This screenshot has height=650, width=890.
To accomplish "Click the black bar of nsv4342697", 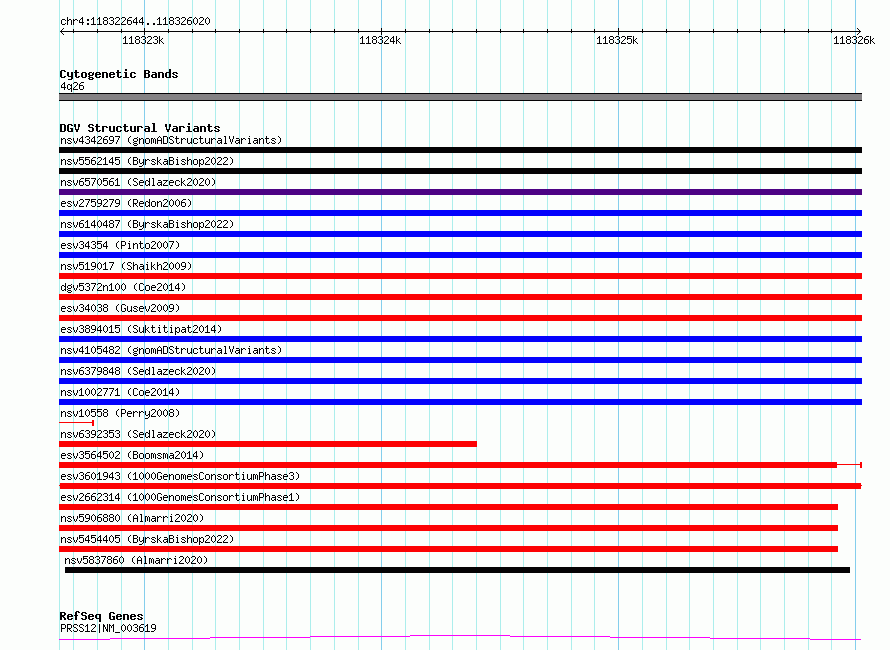I will (460, 150).
